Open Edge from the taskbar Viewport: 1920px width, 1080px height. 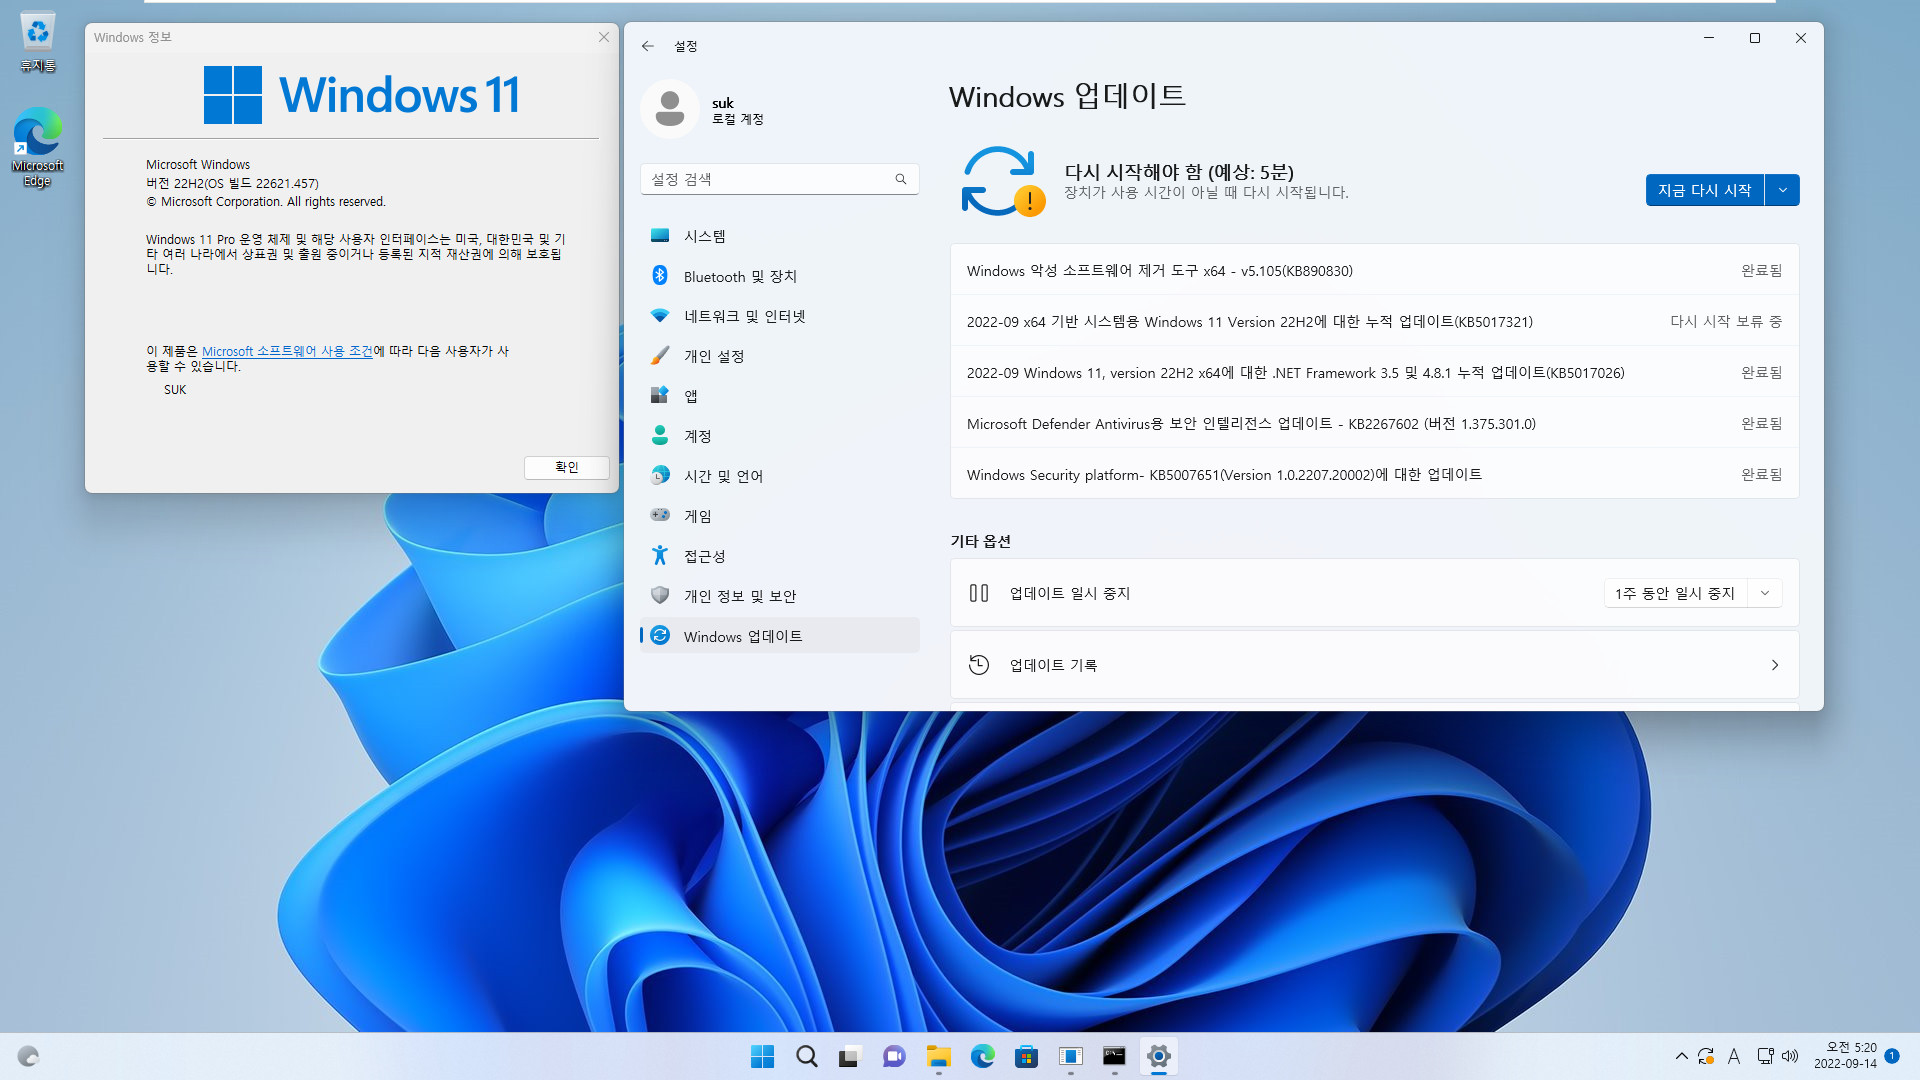[982, 1056]
